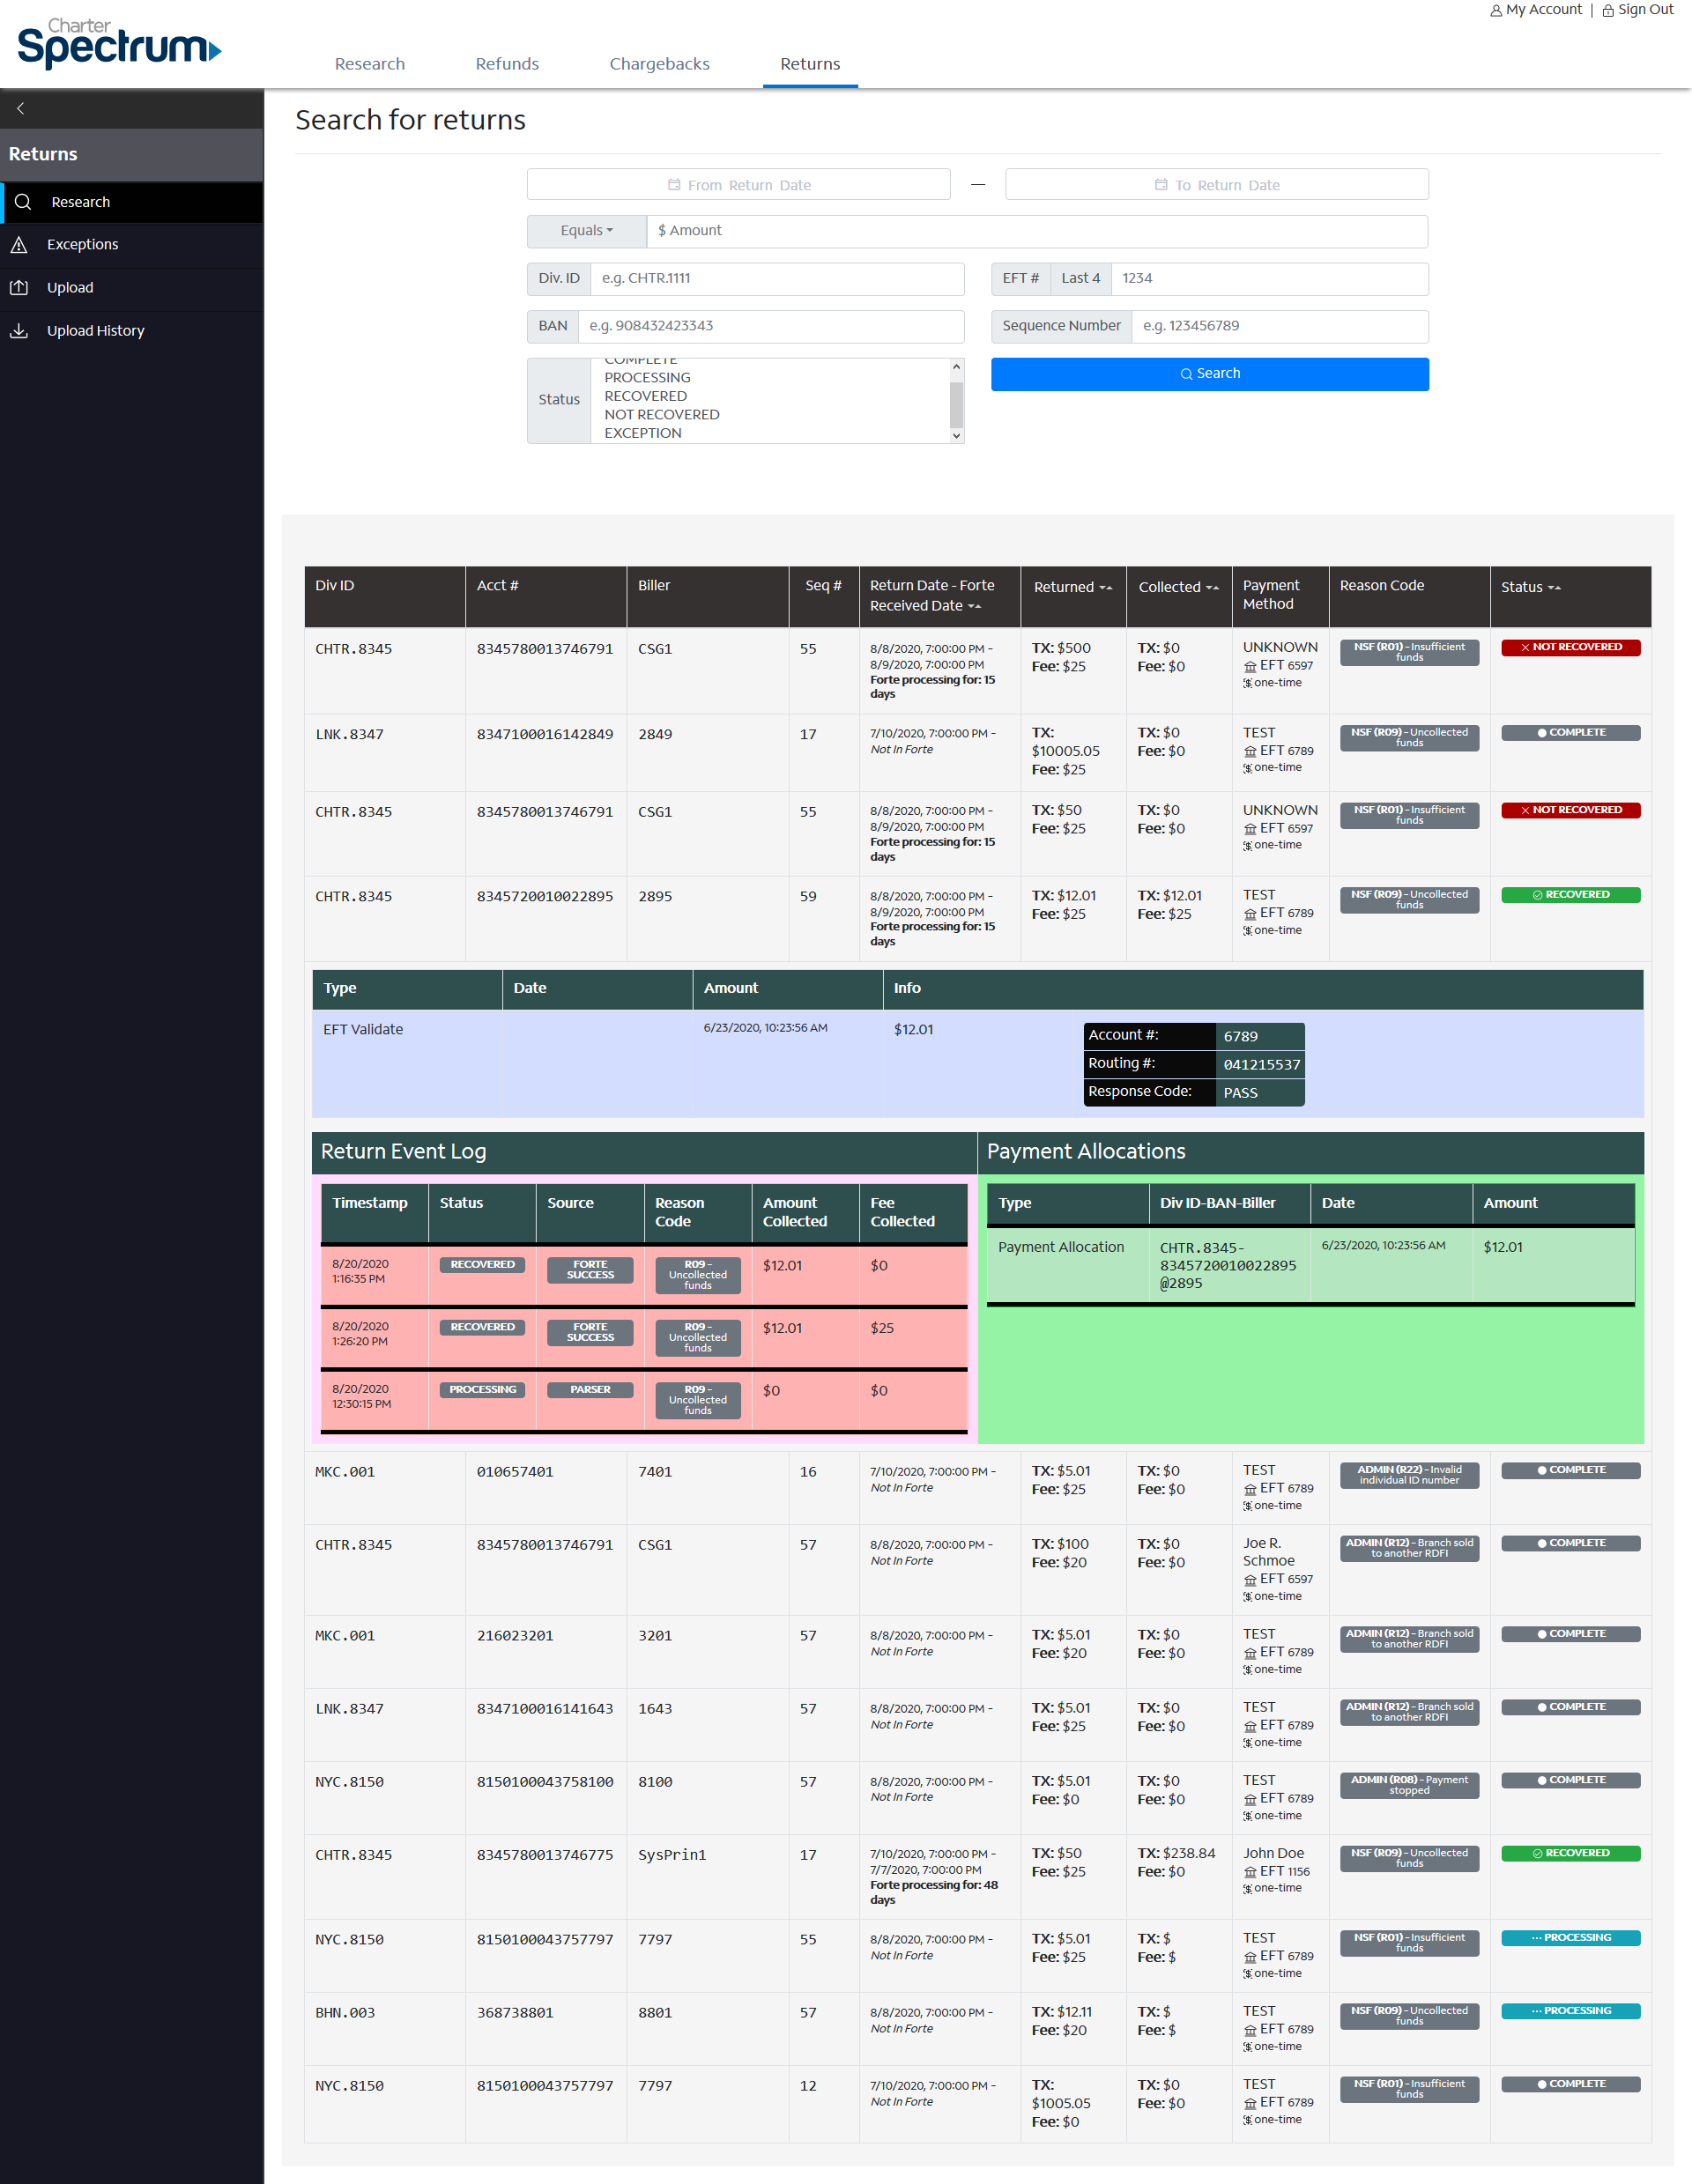Image resolution: width=1692 pixels, height=2184 pixels.
Task: Switch to the Chargebacks tab
Action: click(659, 64)
